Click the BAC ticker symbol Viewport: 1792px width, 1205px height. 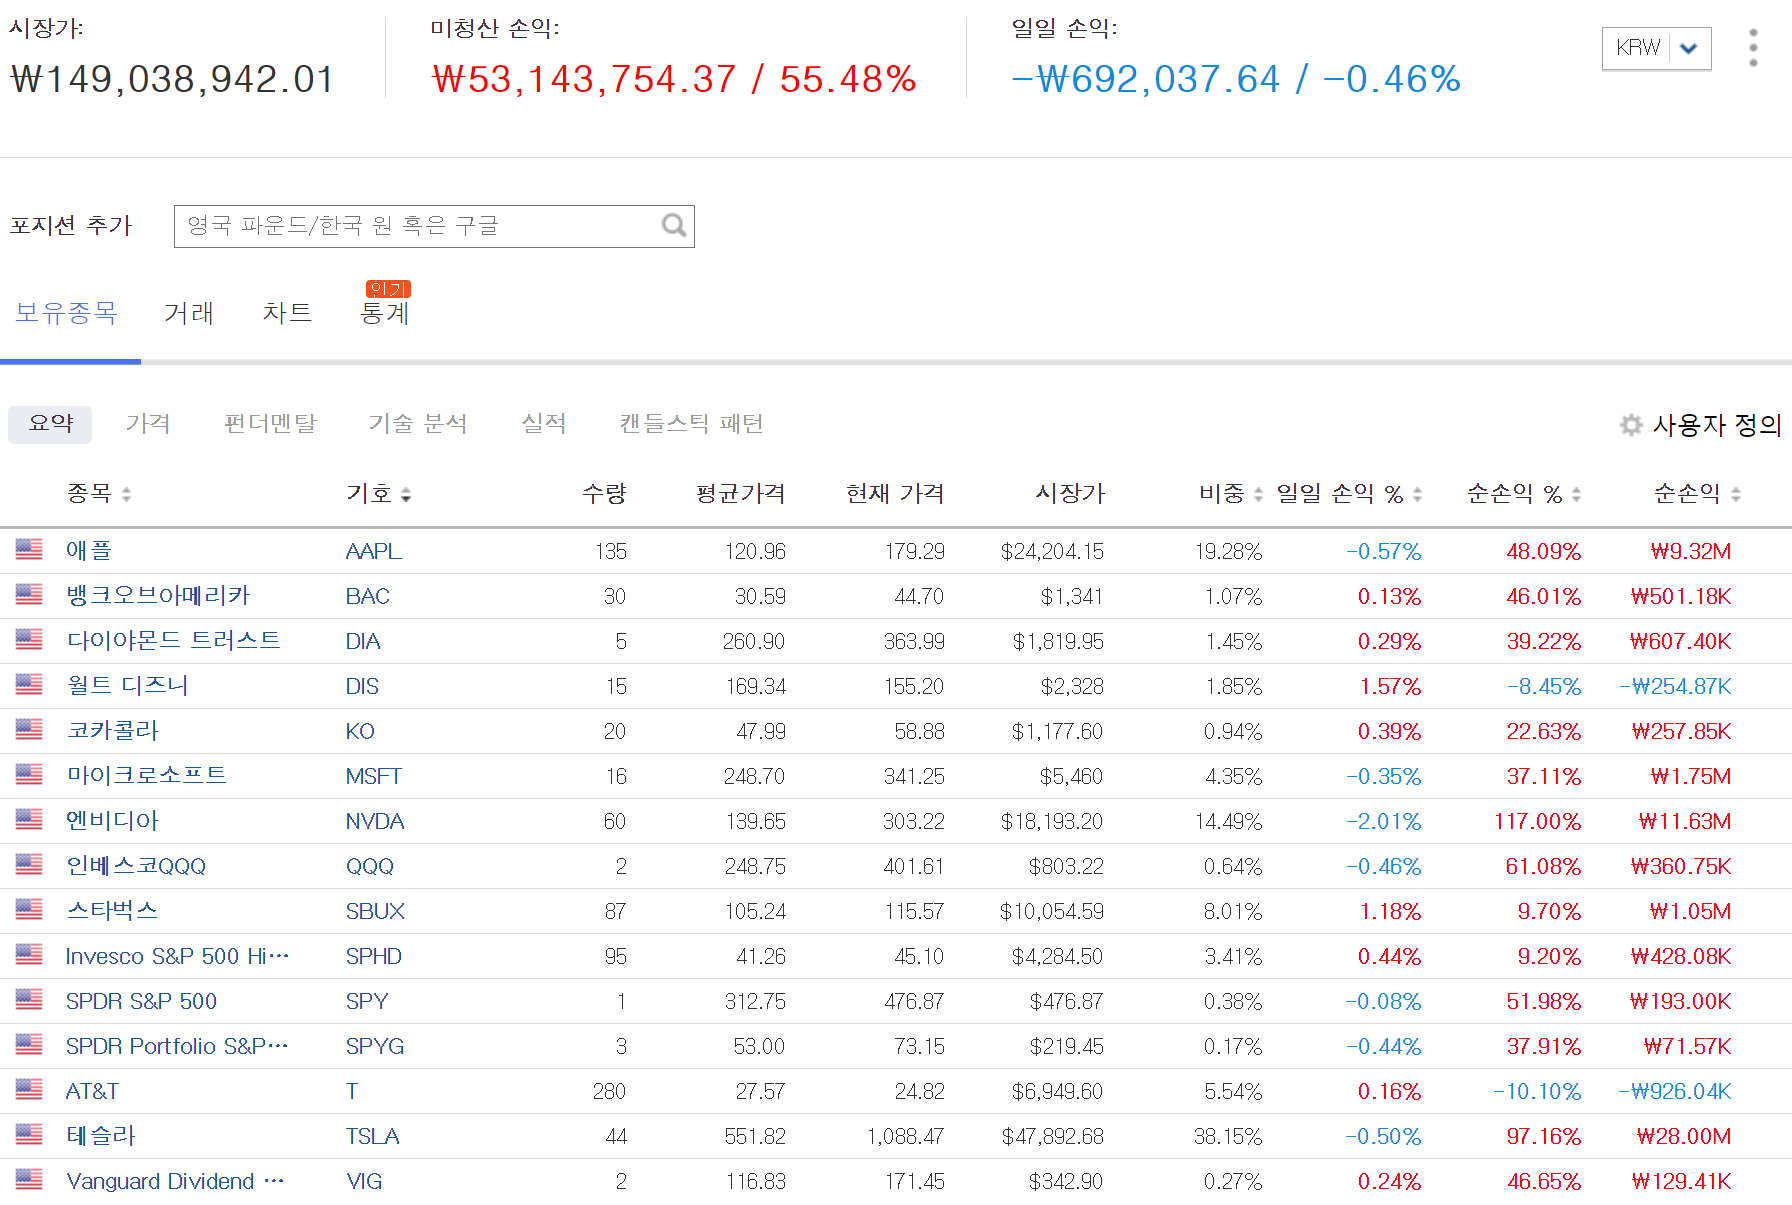[367, 596]
